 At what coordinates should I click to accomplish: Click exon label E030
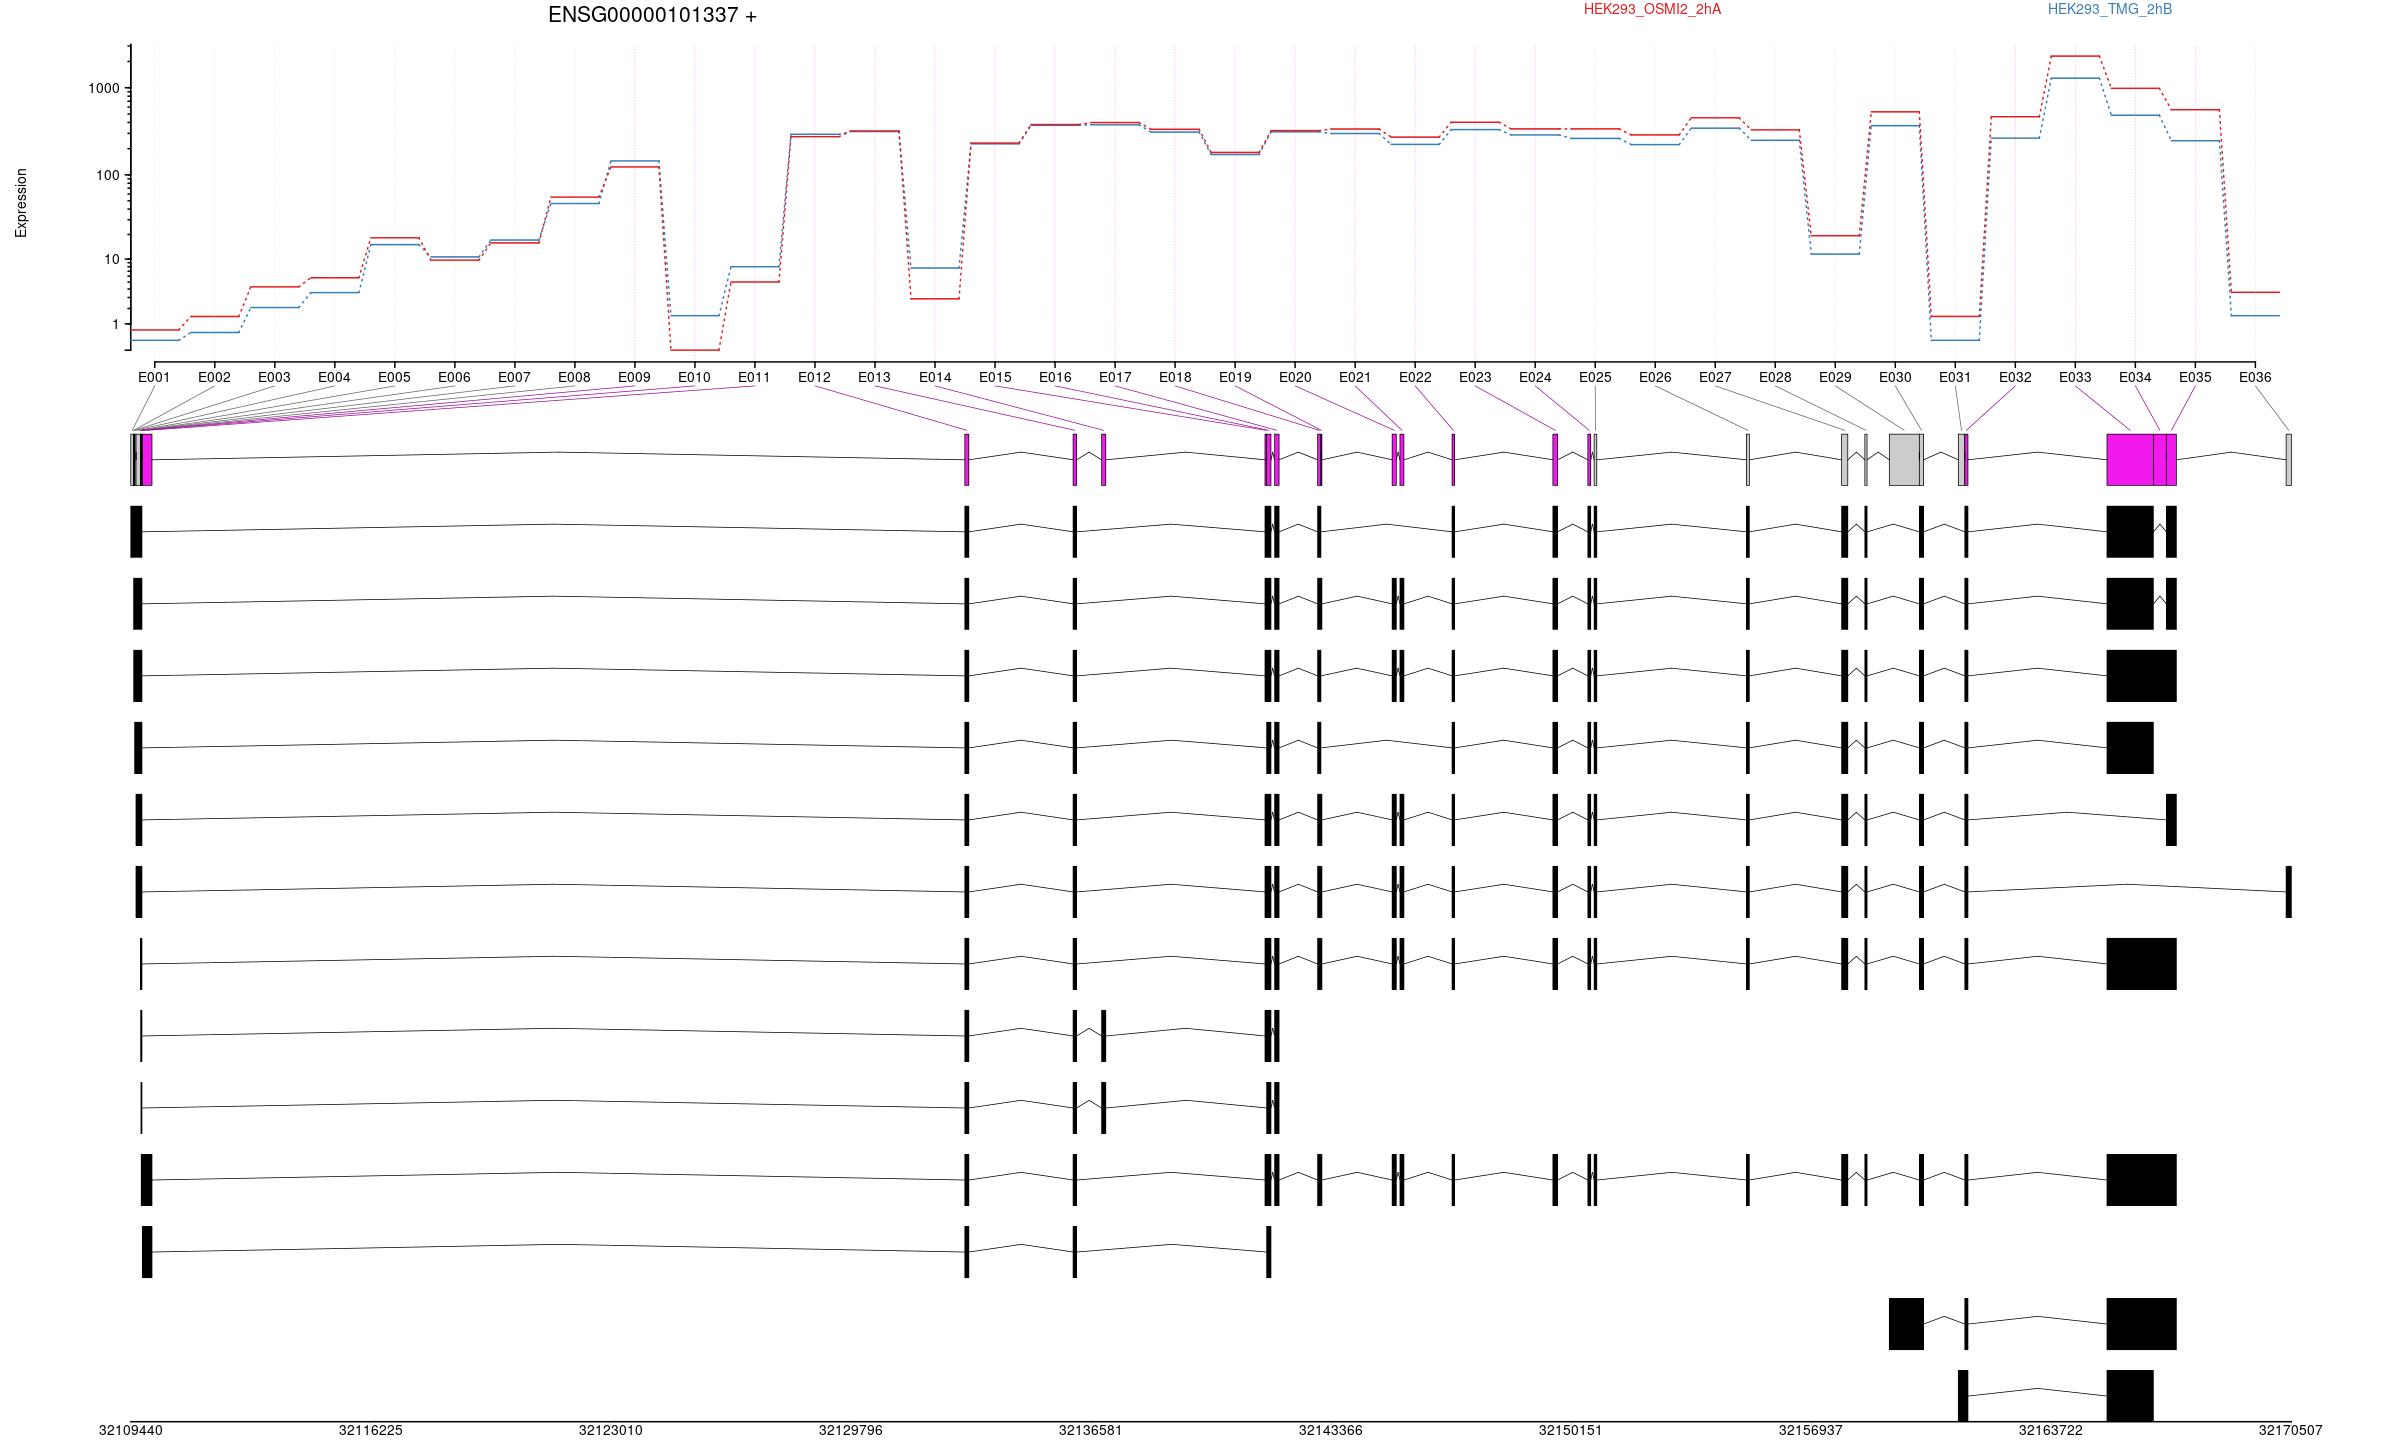click(x=1895, y=377)
